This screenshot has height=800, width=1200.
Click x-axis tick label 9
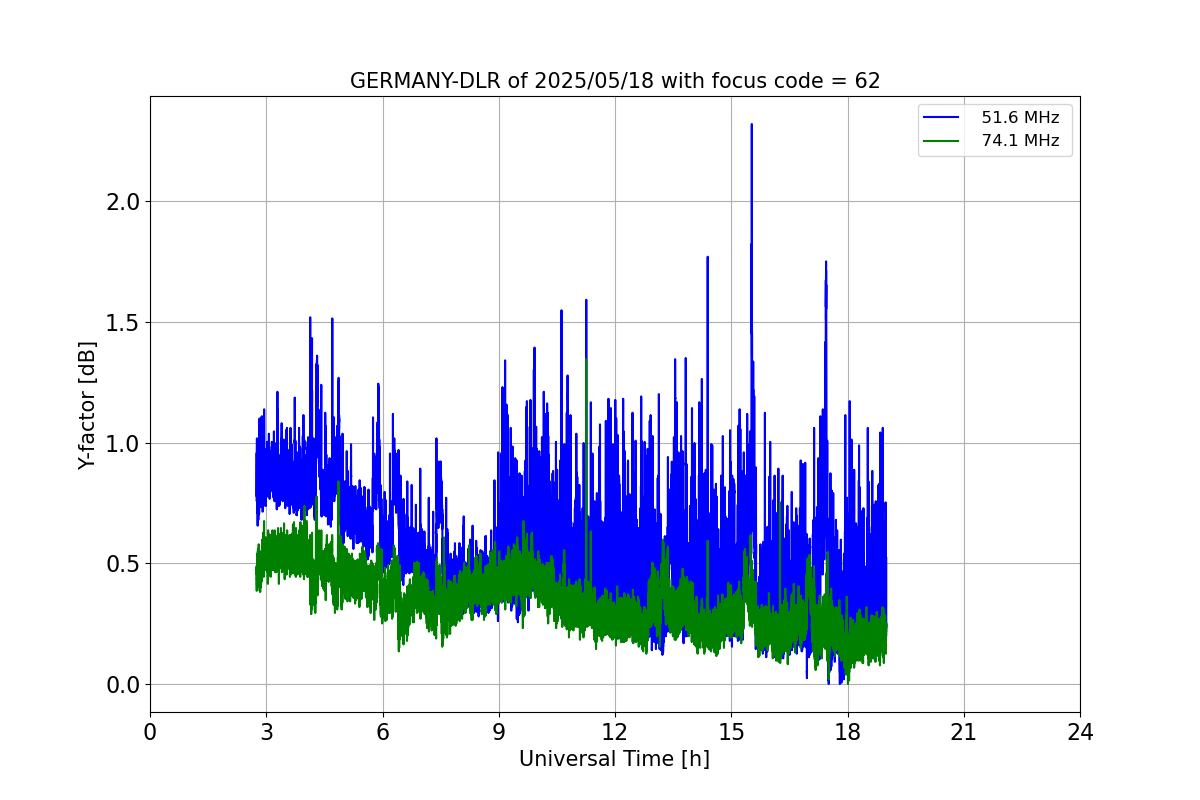tap(499, 732)
